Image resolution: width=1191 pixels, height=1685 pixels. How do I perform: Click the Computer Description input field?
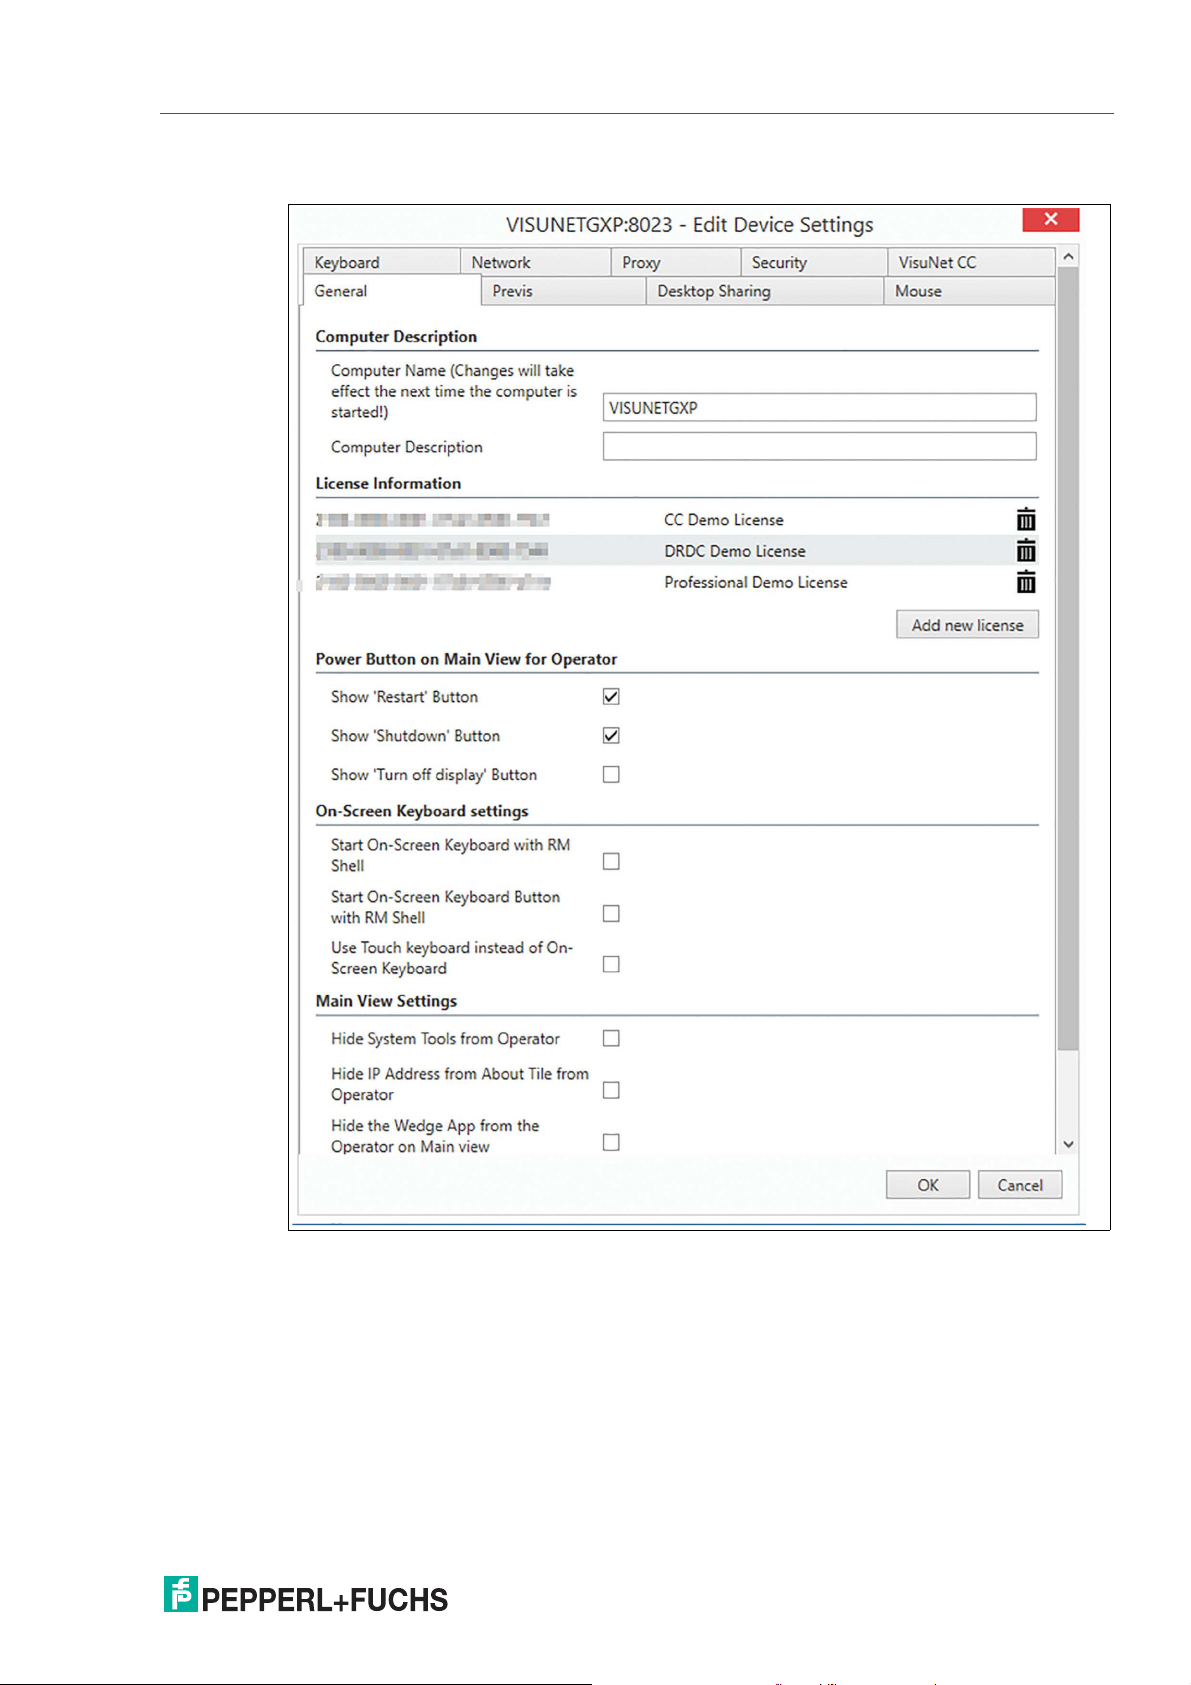(819, 446)
